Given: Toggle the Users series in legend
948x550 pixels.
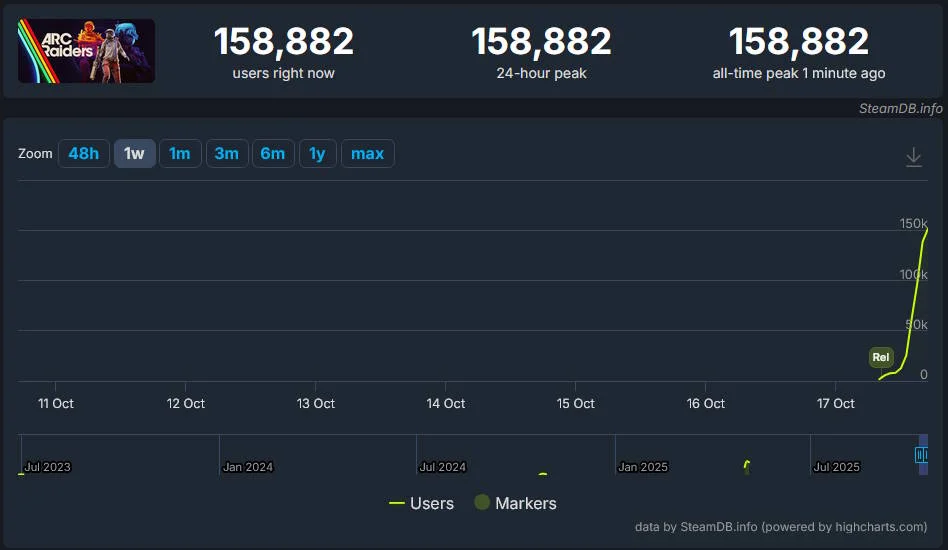Looking at the screenshot, I should pyautogui.click(x=421, y=503).
